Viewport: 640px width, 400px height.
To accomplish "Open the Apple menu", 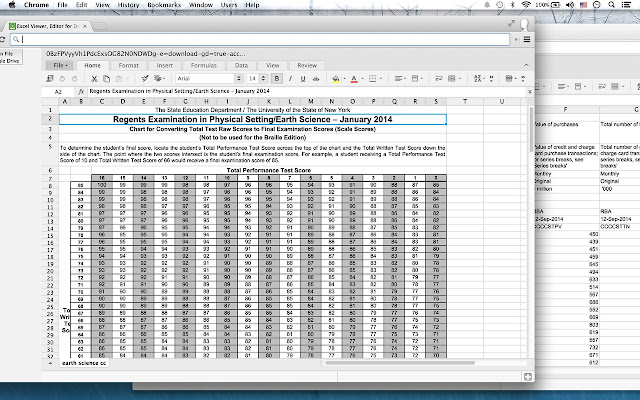I will point(12,5).
